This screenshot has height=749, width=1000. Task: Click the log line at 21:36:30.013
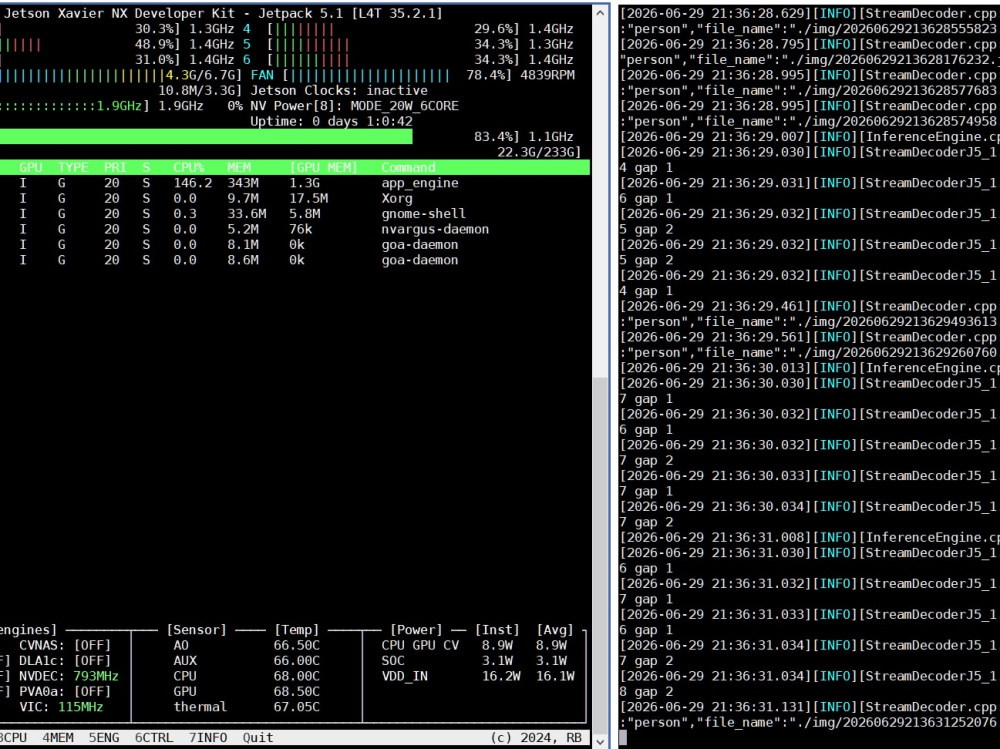[x=809, y=368]
